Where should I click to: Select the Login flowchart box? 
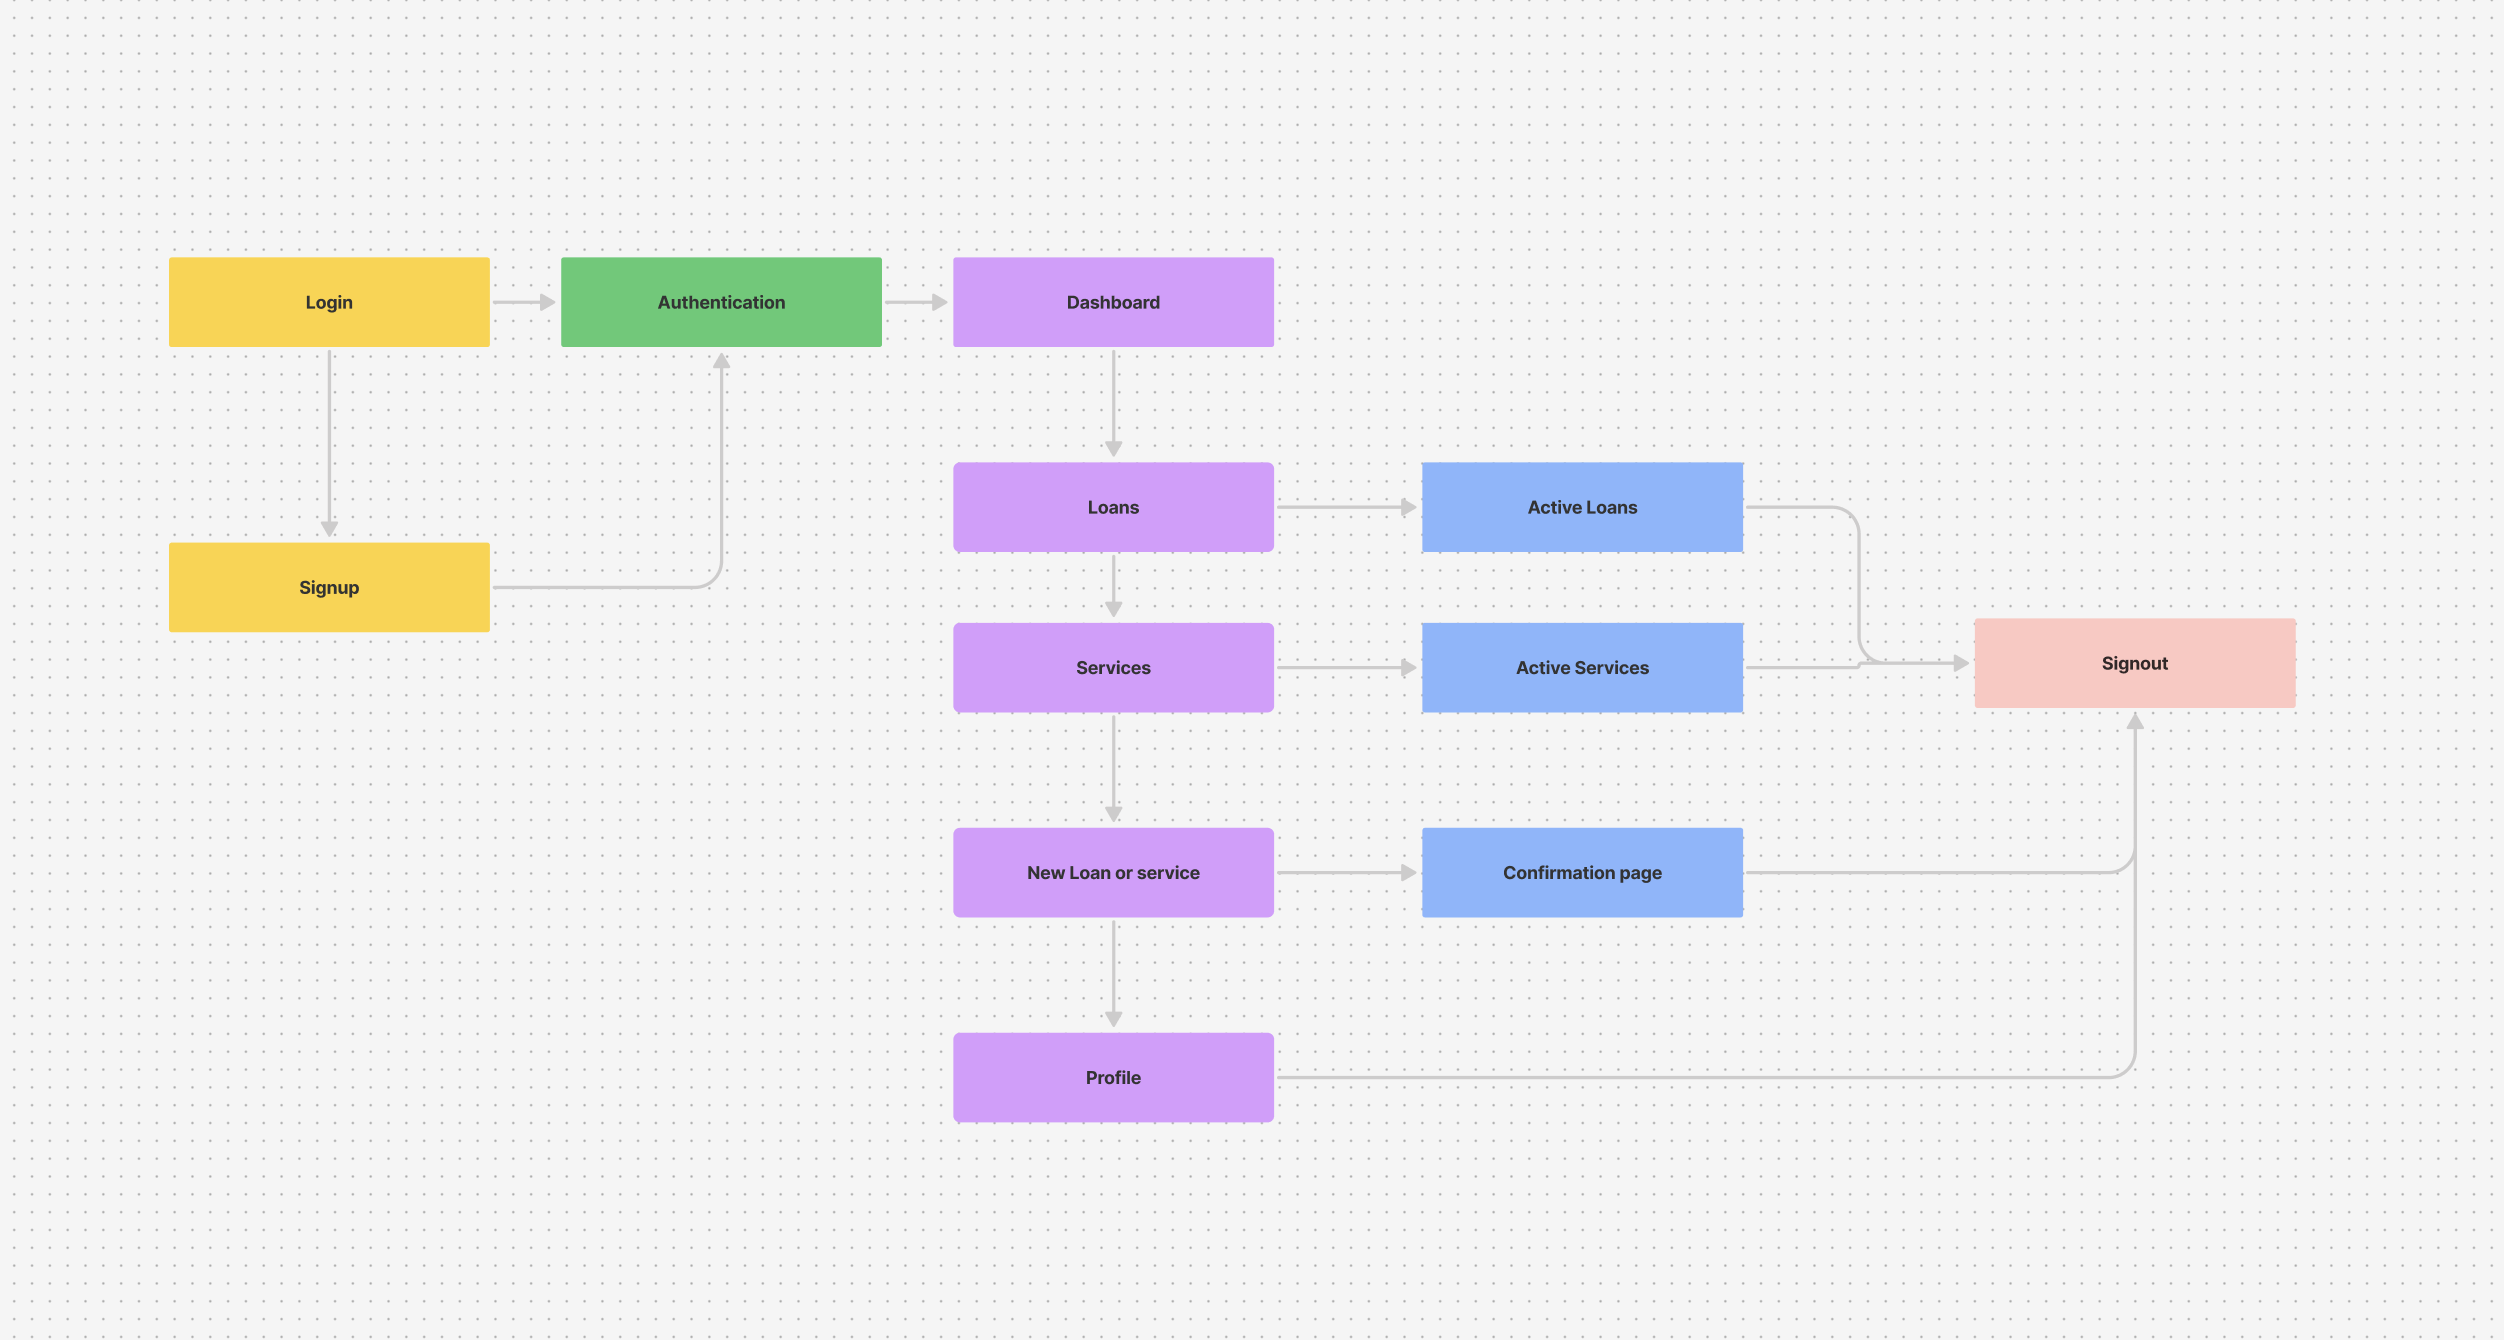point(329,302)
